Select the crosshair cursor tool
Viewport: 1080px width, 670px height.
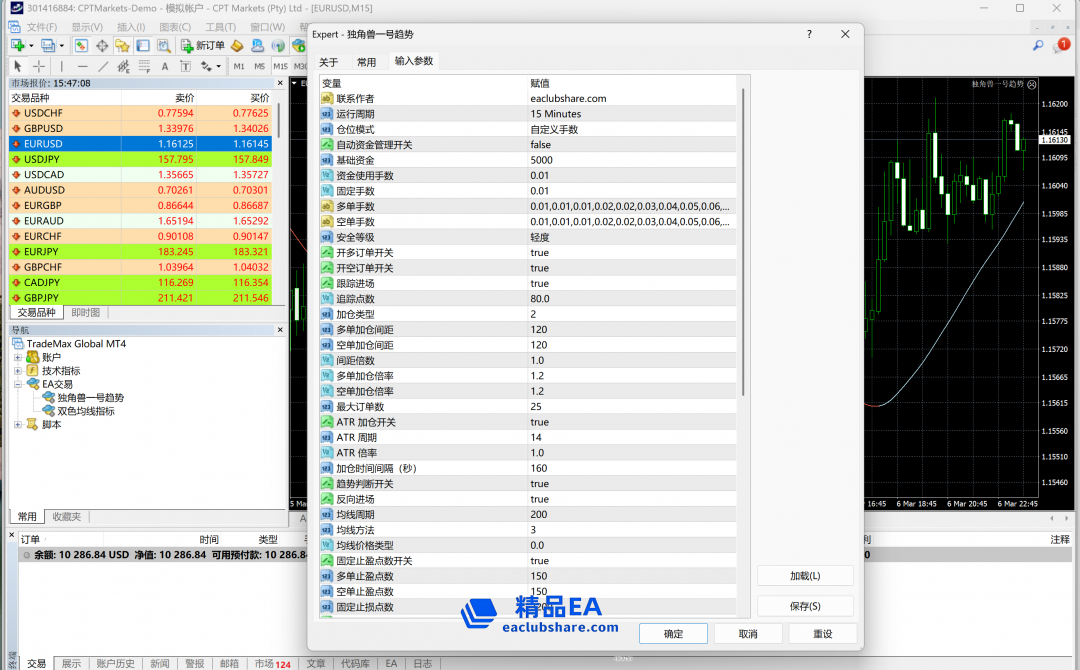click(x=39, y=66)
